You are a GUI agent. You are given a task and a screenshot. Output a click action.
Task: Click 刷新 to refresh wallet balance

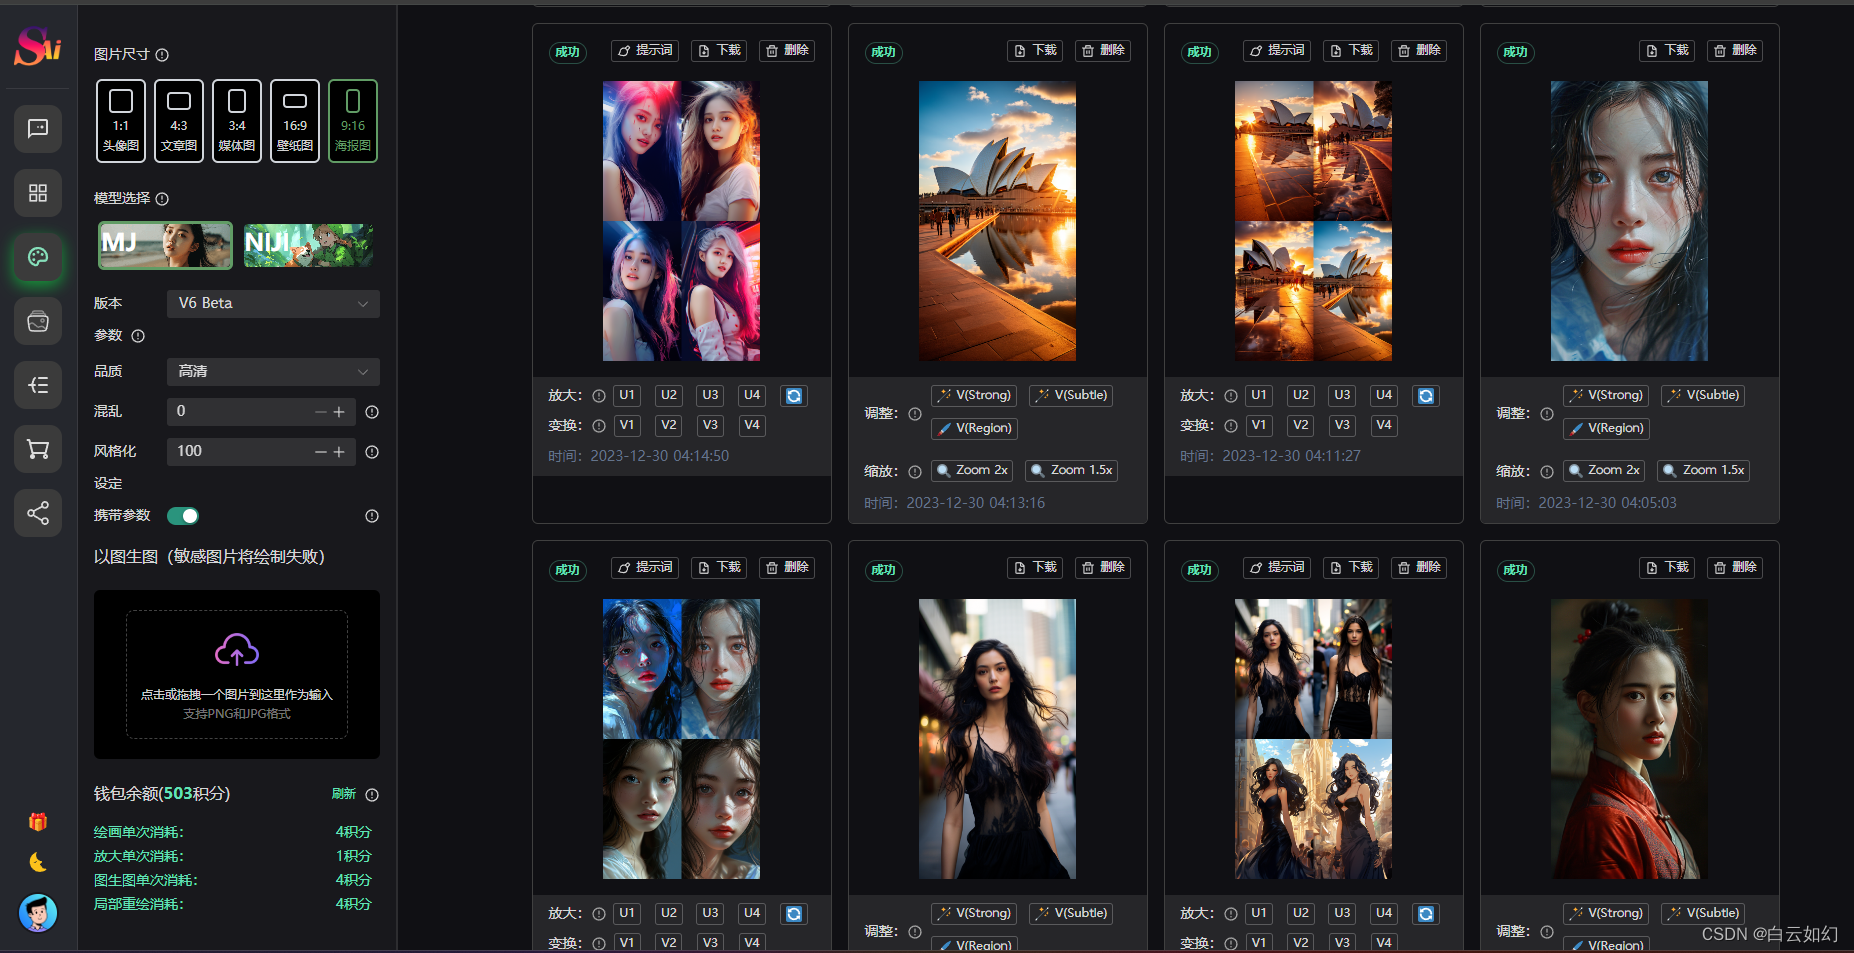344,794
